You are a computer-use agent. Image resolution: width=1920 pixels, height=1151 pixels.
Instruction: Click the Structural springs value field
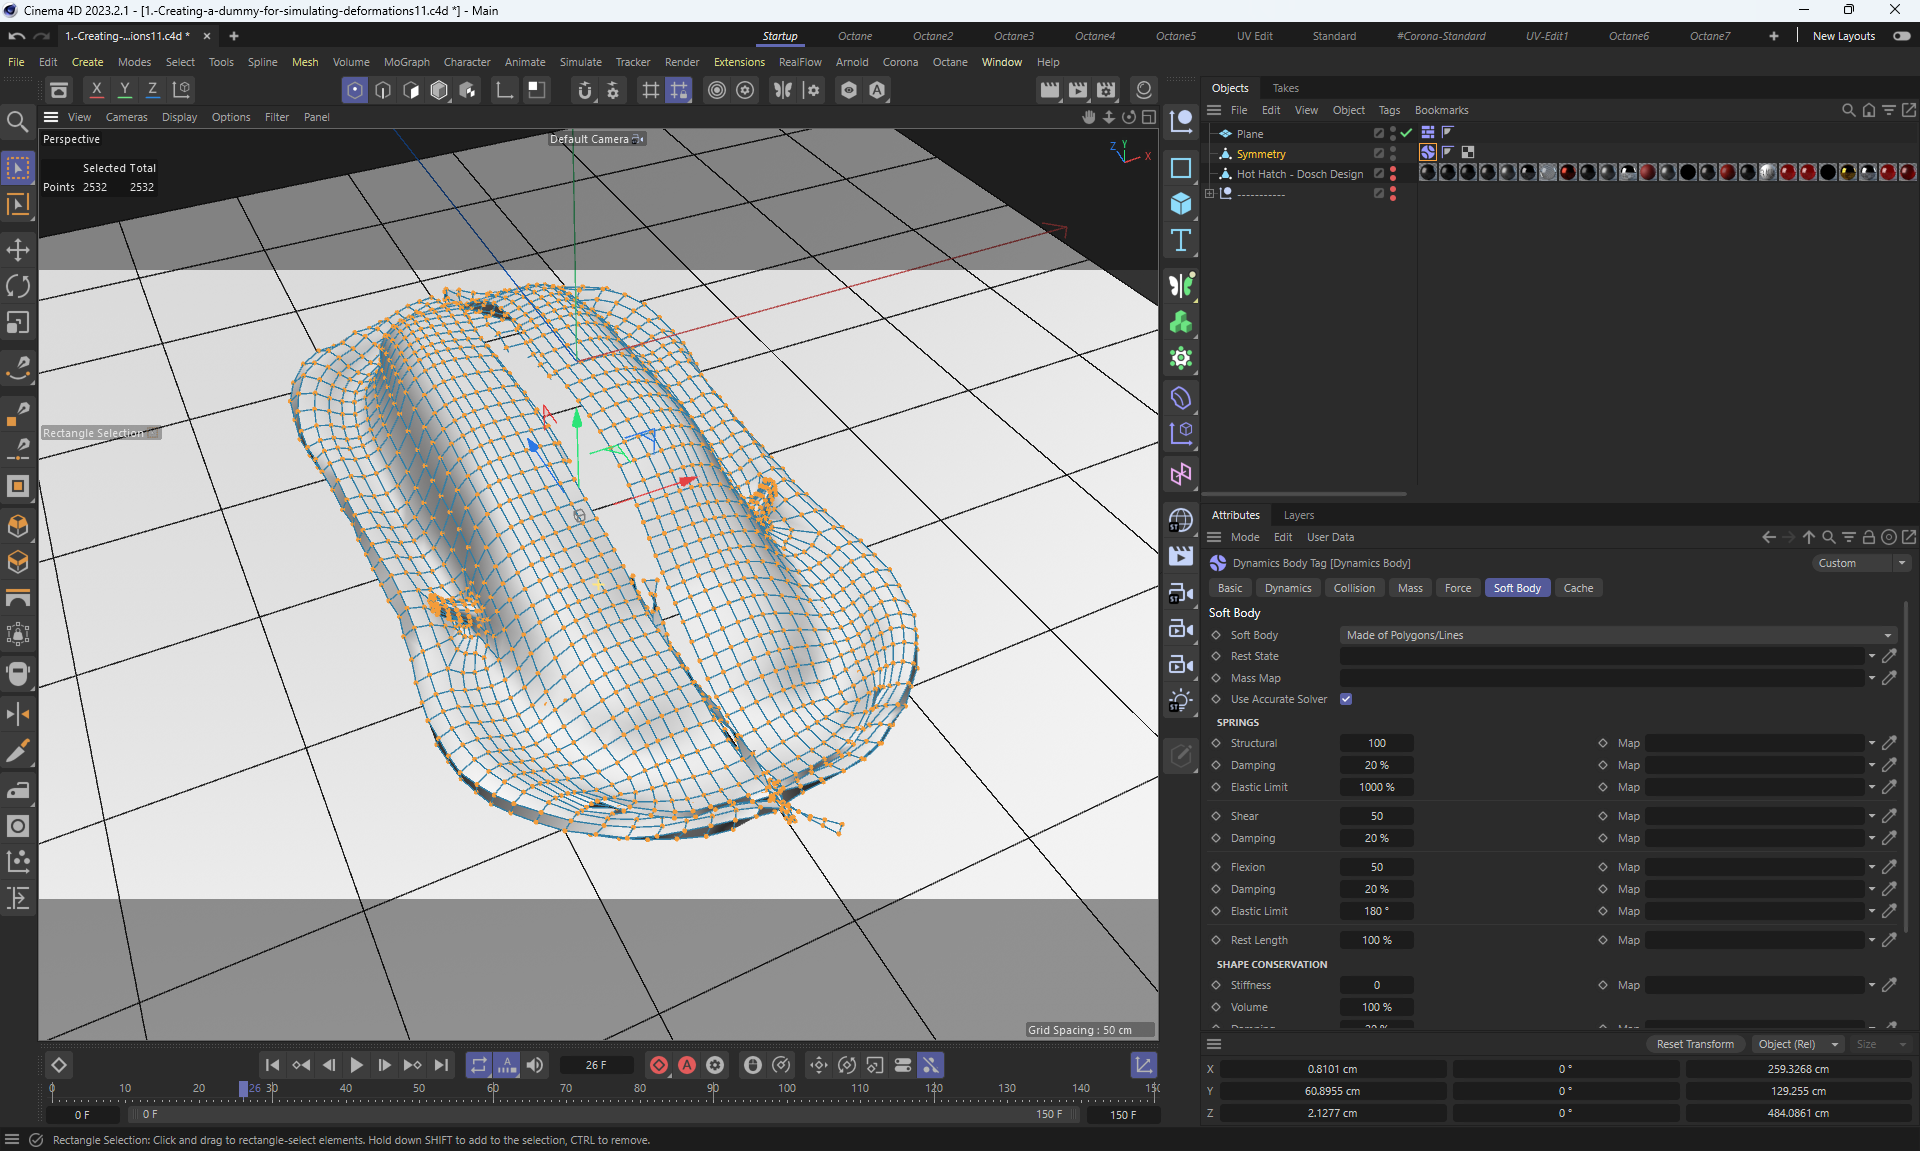[x=1376, y=743]
